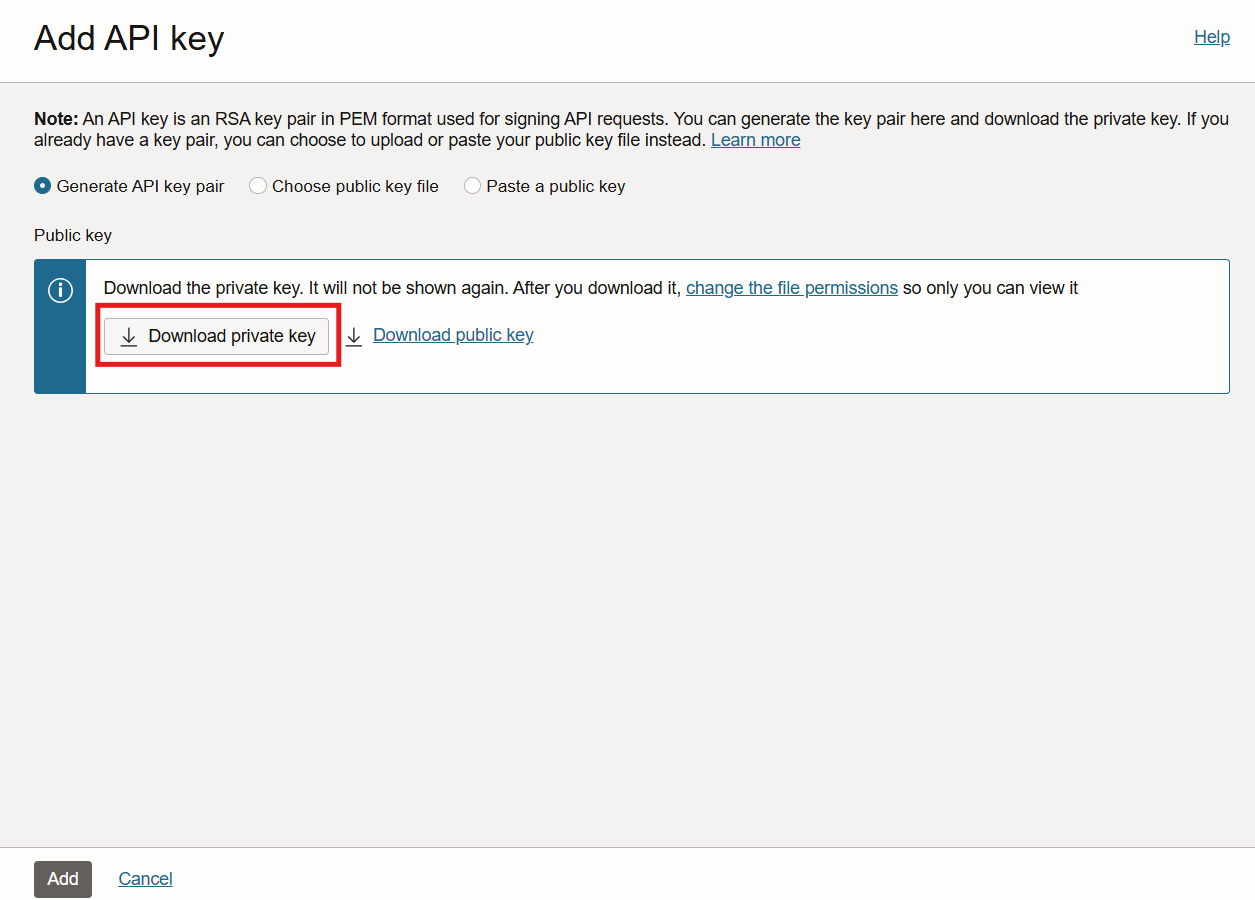Click the Add API key page heading
Screen dimensions: 1255x900
[x=128, y=38]
